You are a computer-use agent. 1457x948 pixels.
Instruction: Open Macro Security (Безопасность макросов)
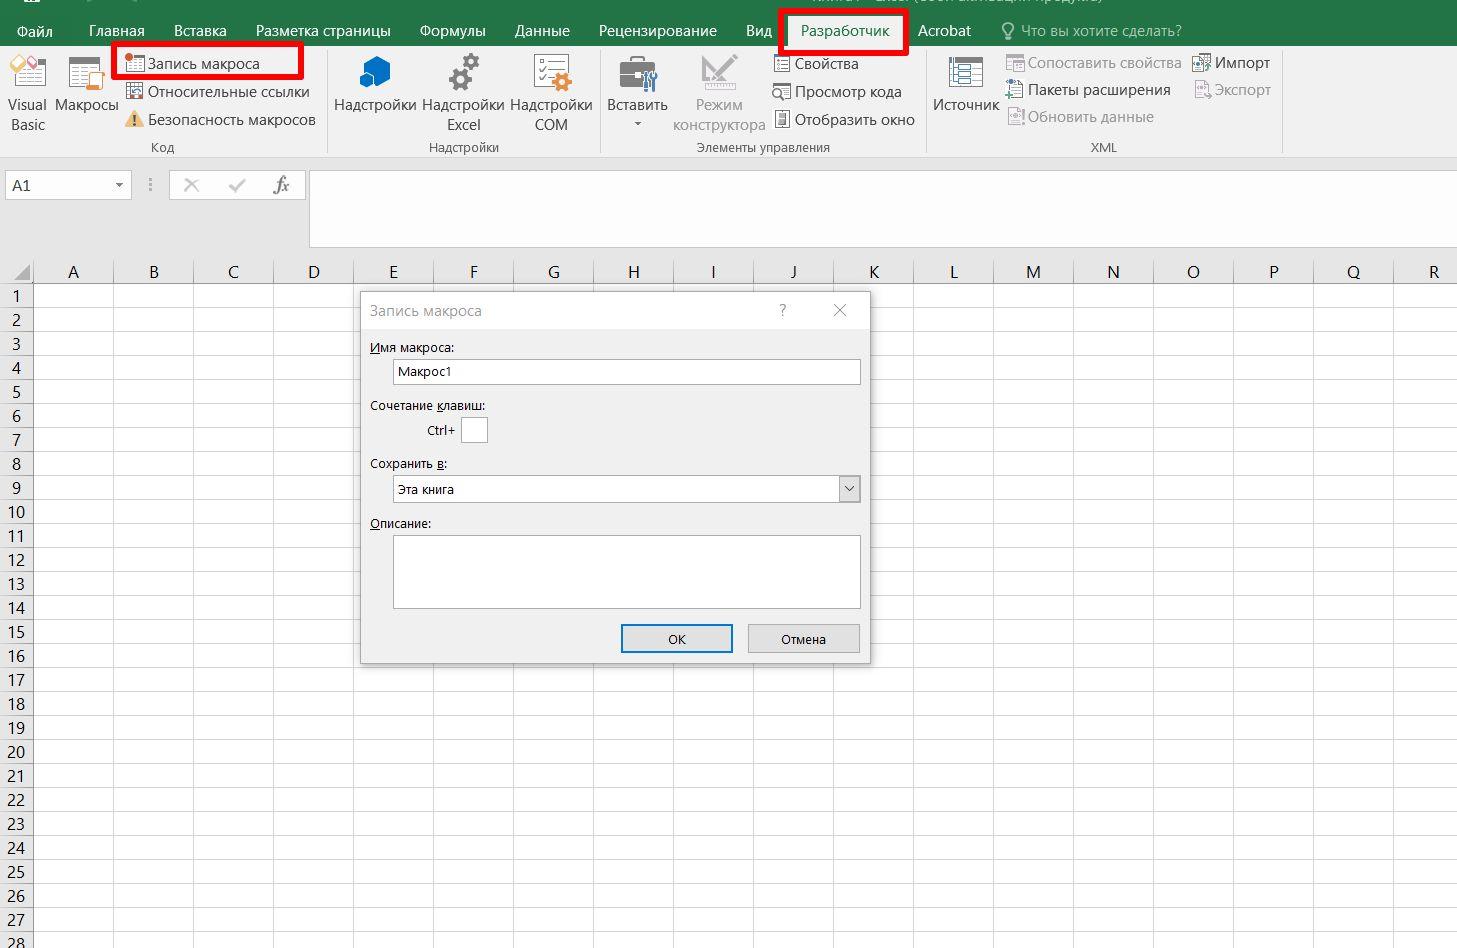click(x=220, y=120)
